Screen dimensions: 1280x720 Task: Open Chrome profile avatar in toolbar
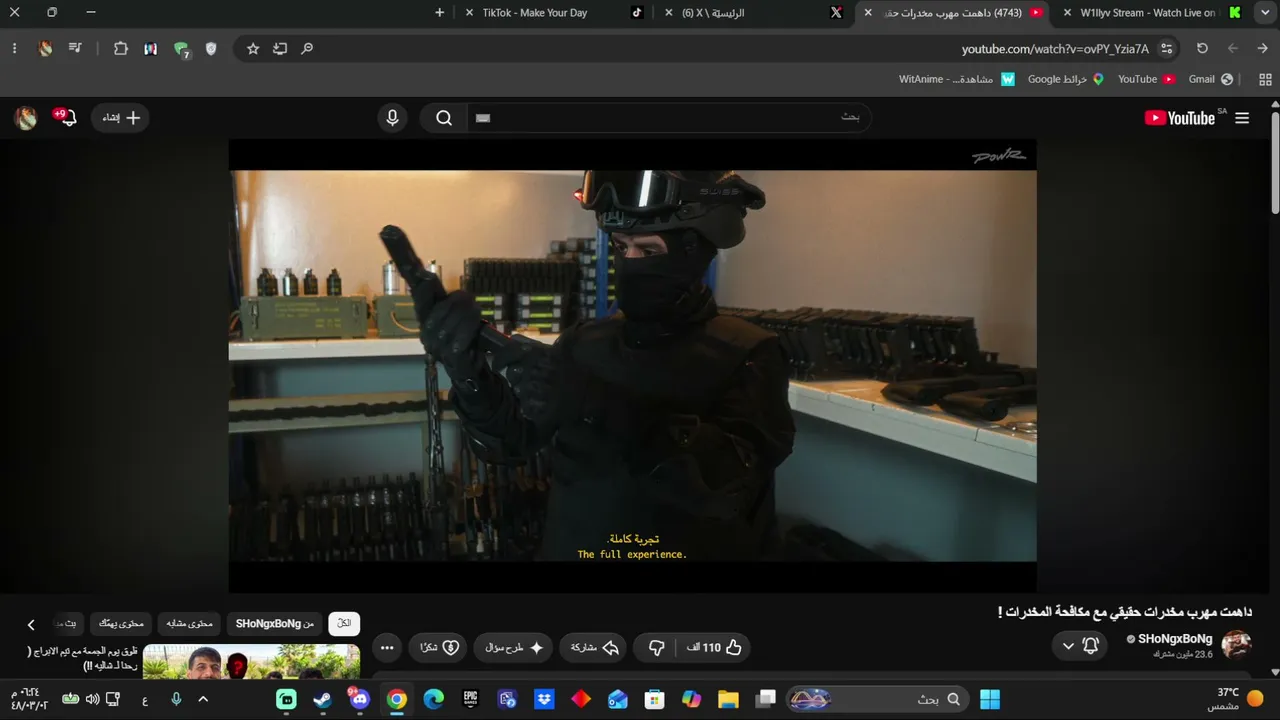point(45,48)
